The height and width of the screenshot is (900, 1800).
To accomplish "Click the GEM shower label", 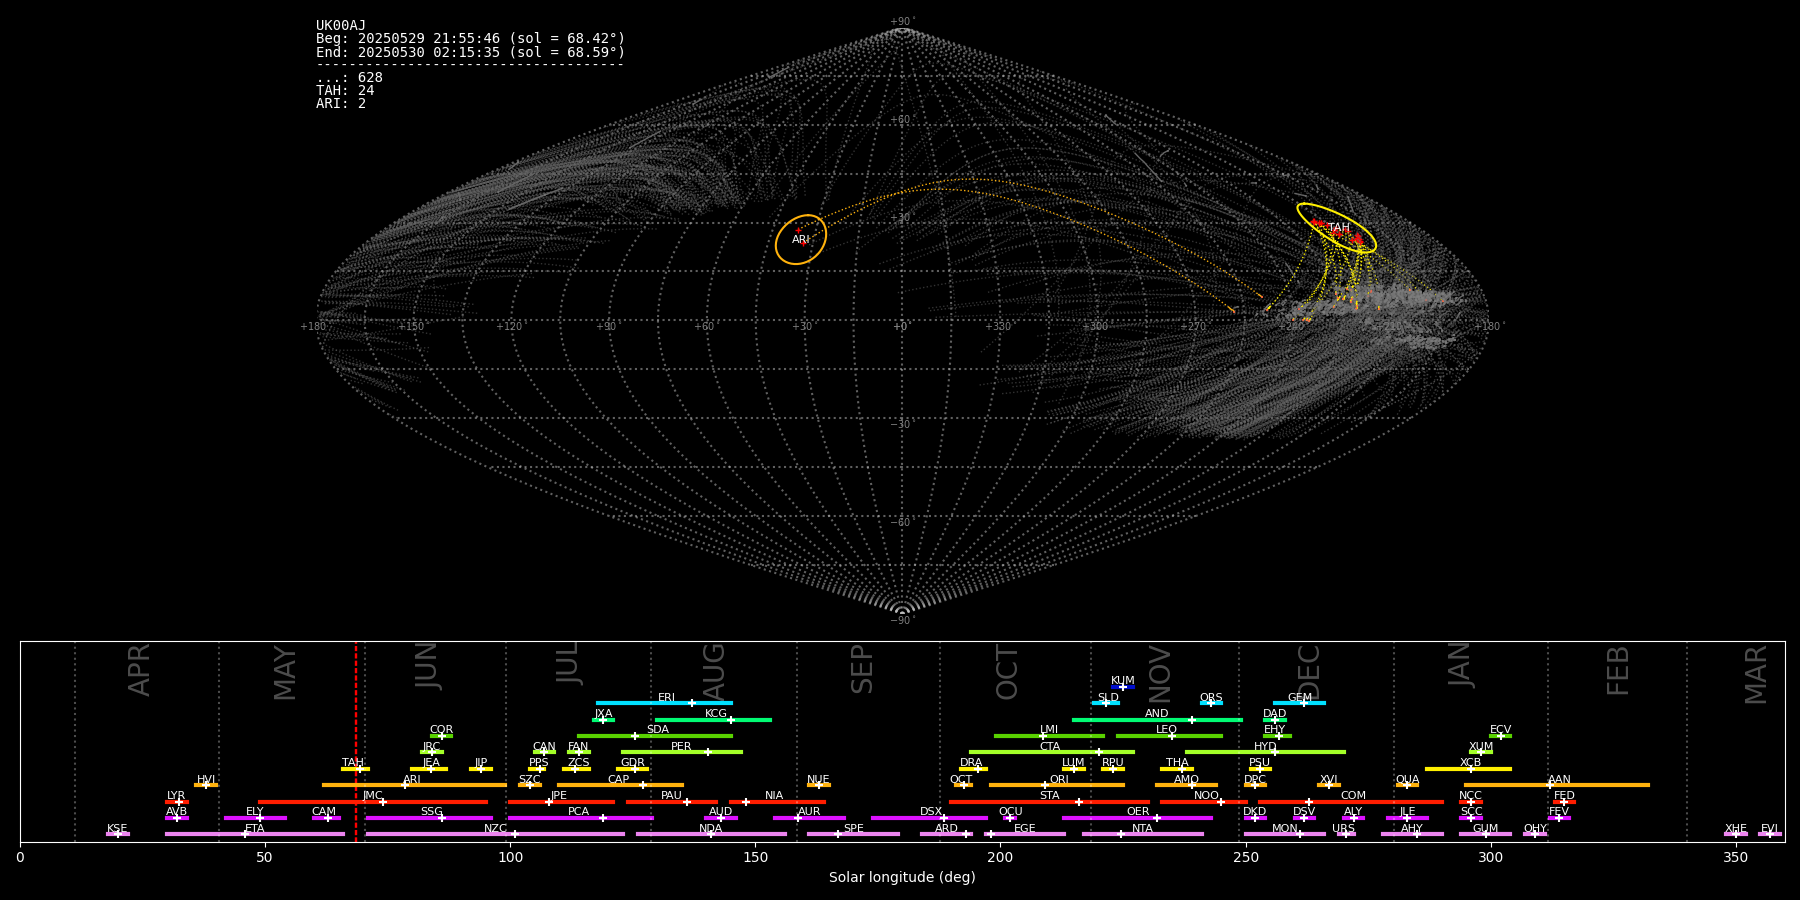I will click(1300, 698).
